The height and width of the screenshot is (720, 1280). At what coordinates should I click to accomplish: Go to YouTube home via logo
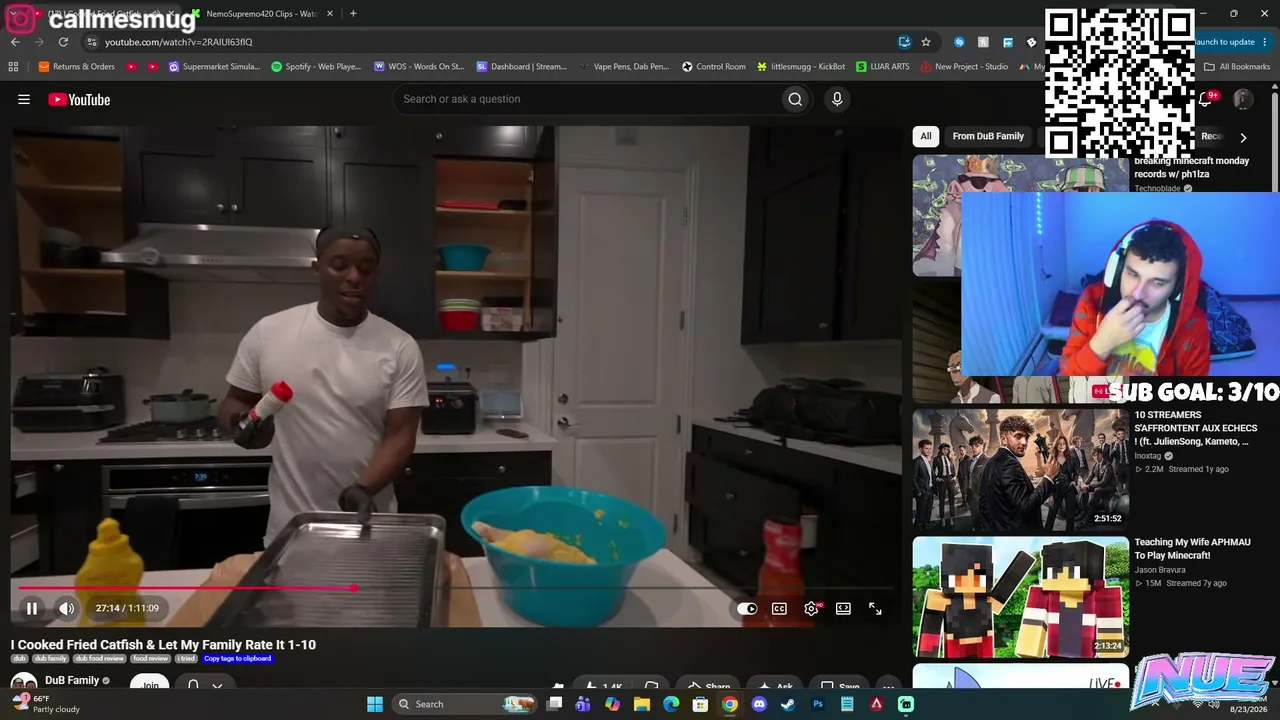[x=79, y=99]
